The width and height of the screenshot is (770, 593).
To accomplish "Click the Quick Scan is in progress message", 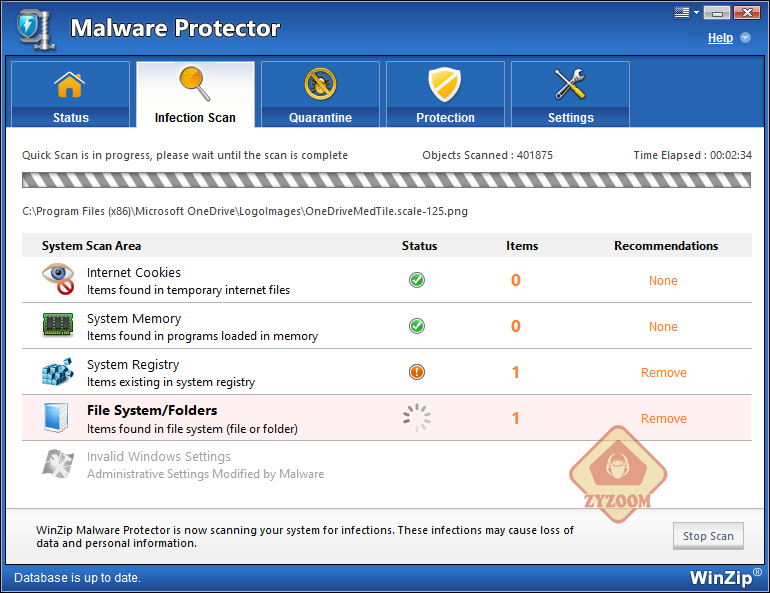I will pos(185,156).
